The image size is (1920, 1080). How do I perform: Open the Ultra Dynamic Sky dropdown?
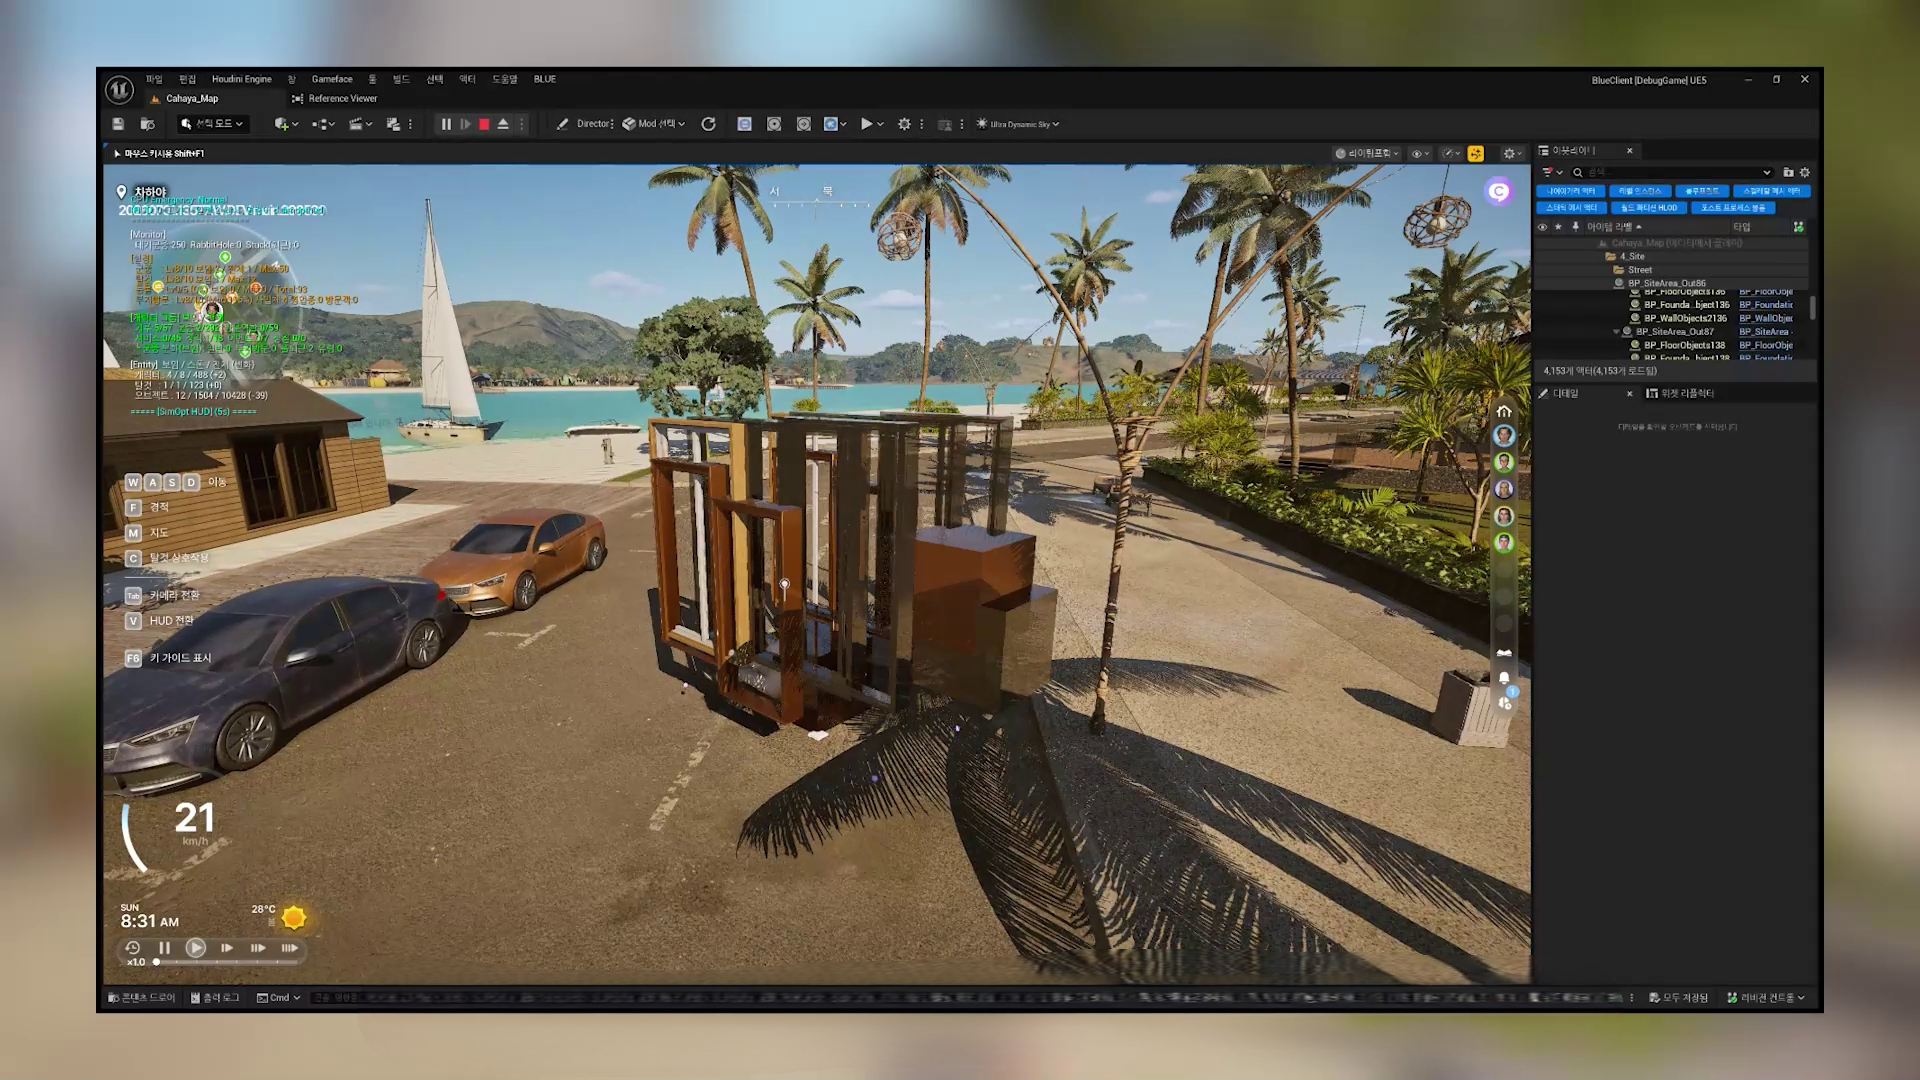tap(1018, 124)
